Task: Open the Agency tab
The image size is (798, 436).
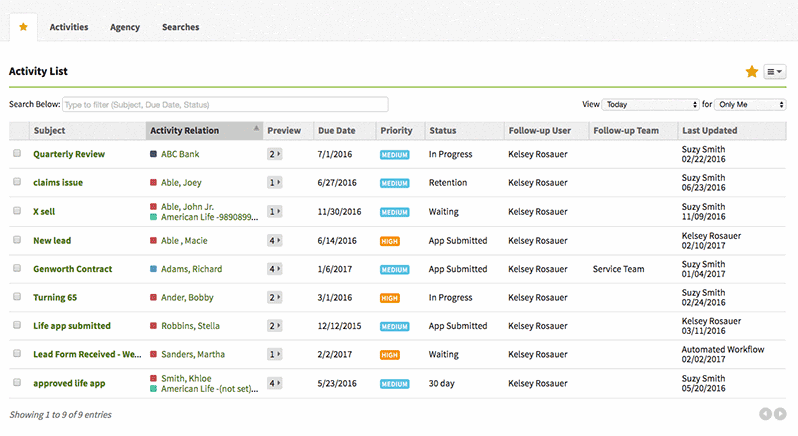Action: 125,27
